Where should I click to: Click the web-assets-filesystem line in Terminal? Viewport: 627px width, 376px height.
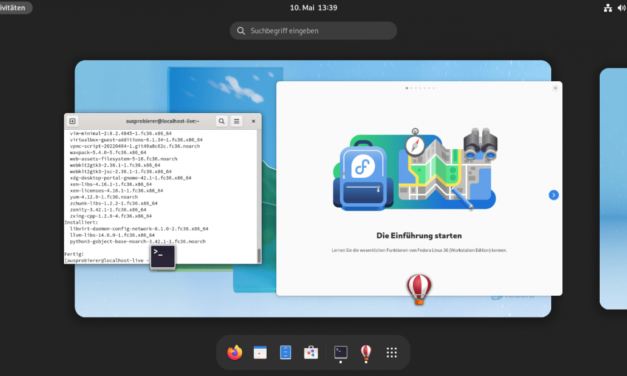point(124,159)
